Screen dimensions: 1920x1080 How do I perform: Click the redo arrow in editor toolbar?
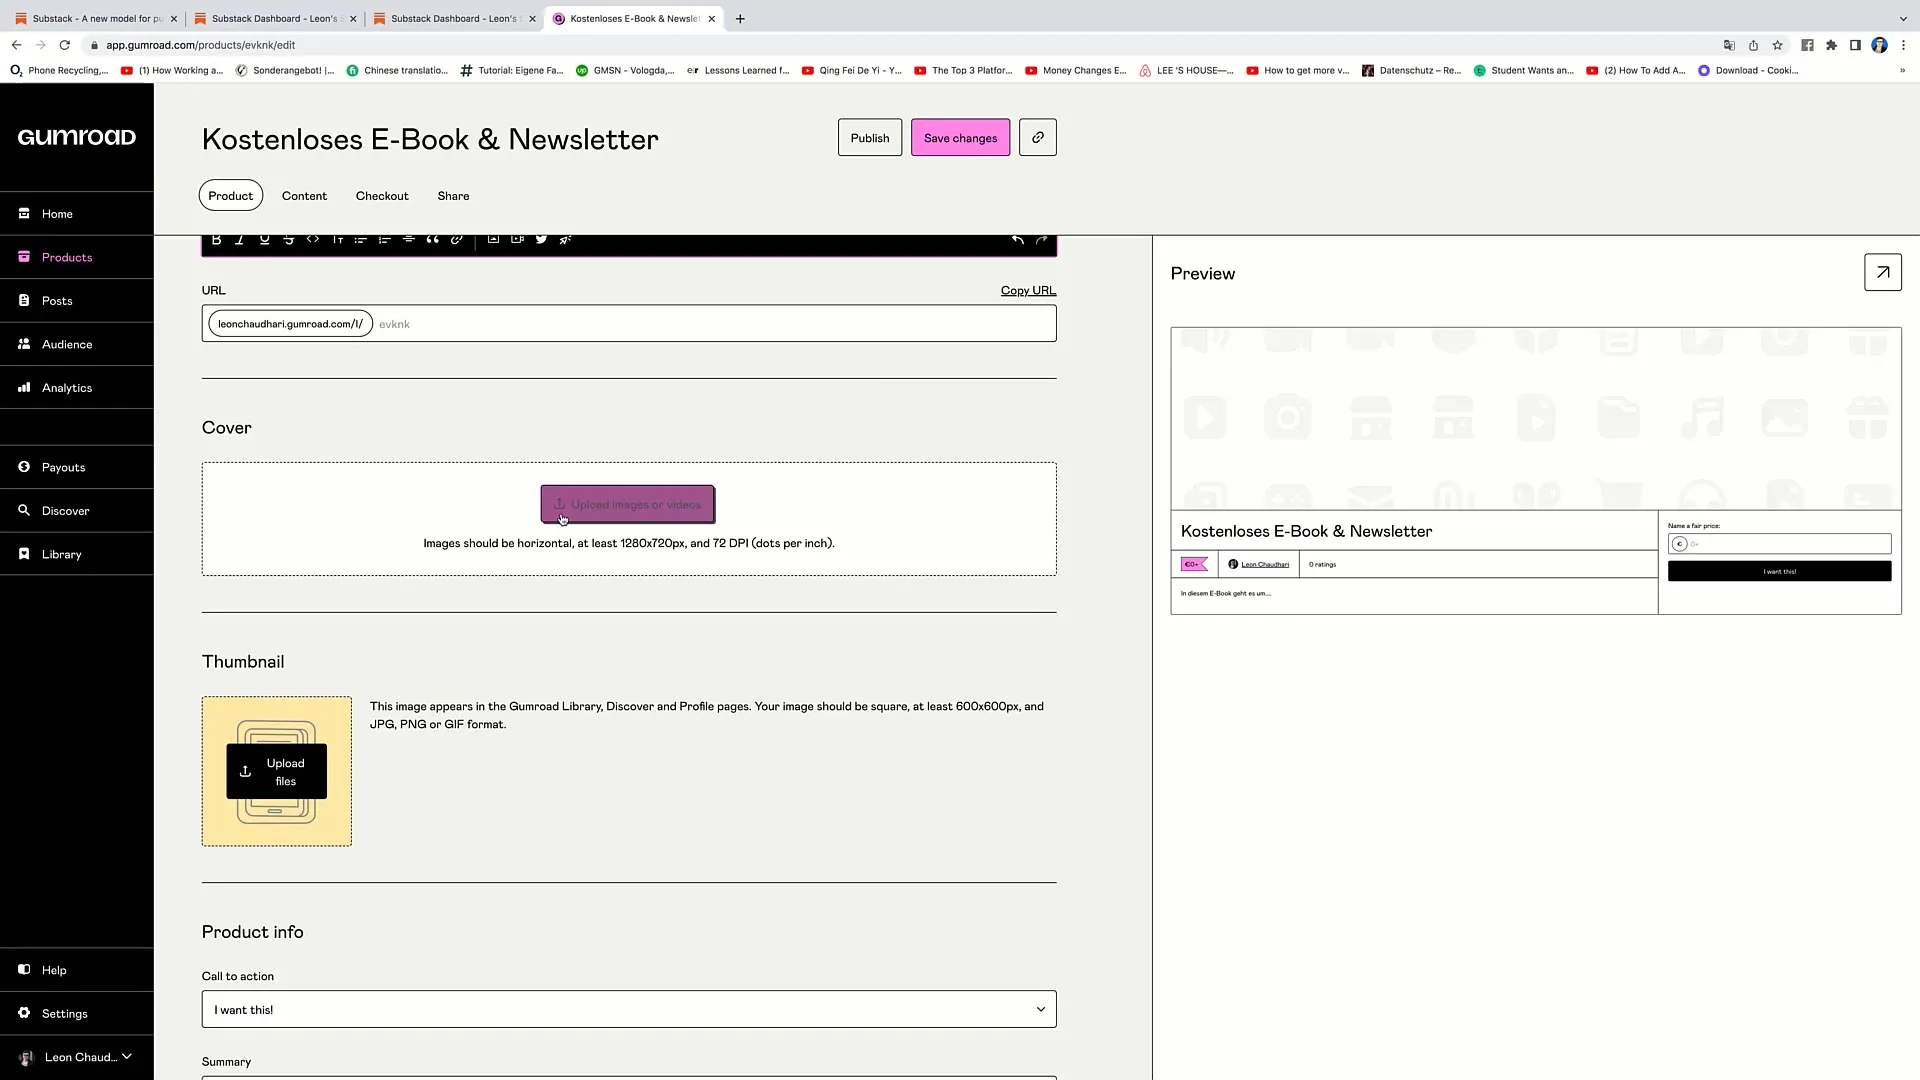(x=1042, y=239)
